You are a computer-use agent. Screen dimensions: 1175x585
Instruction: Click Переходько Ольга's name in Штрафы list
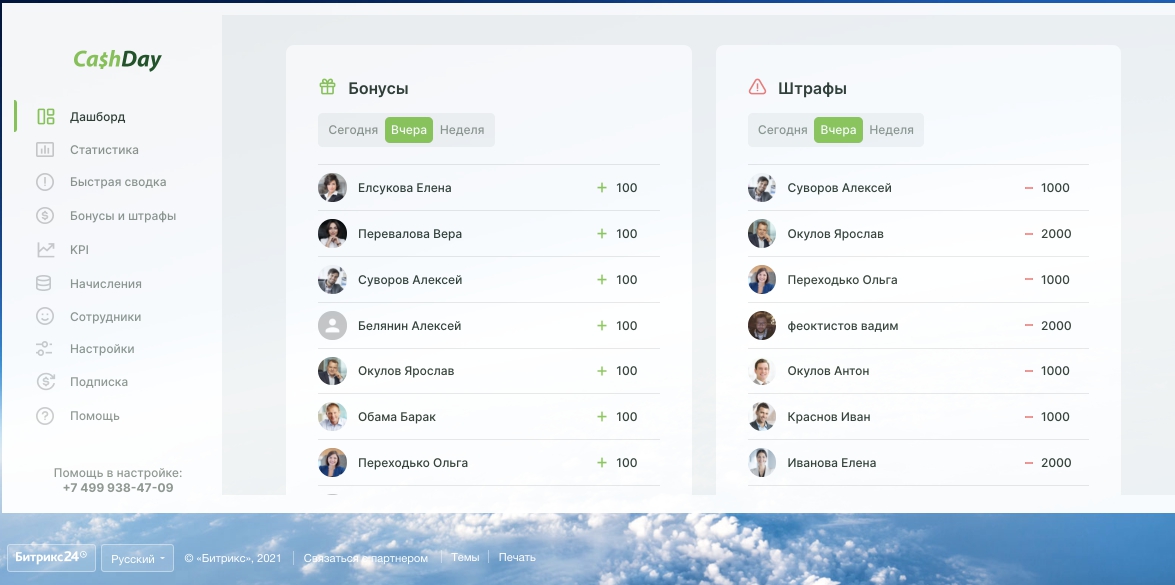coord(842,280)
